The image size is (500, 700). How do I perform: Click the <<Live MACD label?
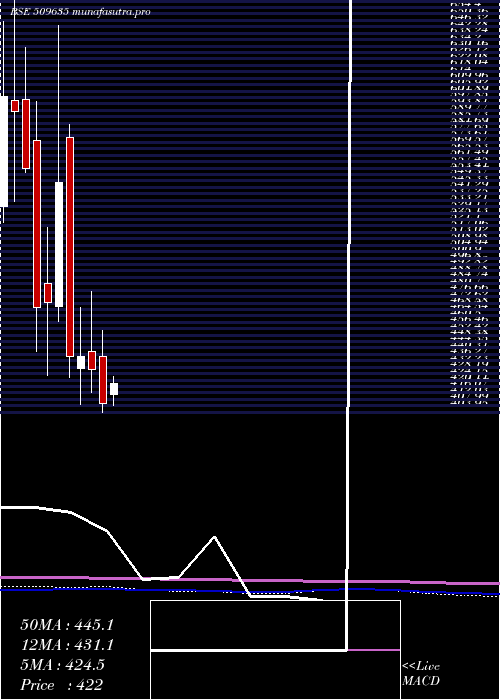point(421,673)
